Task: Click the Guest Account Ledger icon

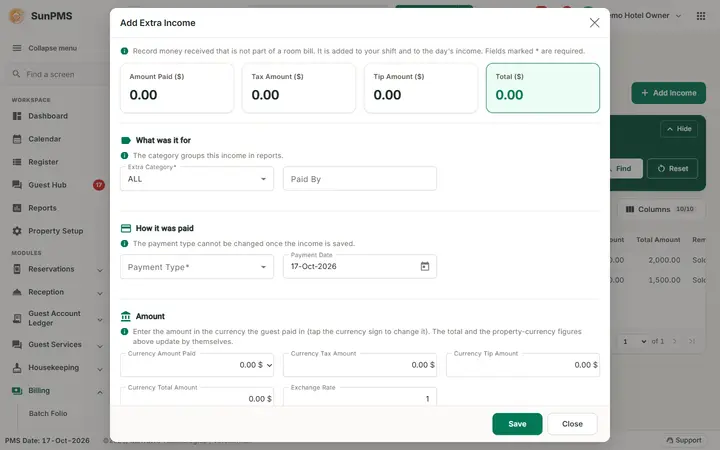Action: click(17, 318)
